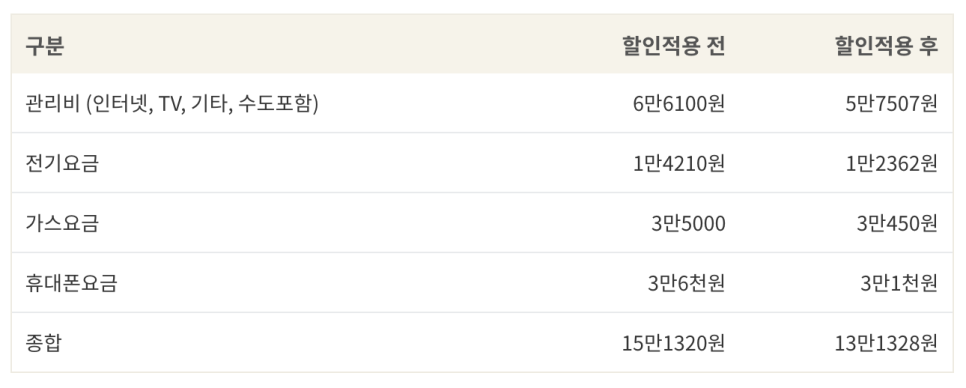Click the 5만7507원 cell

click(x=891, y=103)
